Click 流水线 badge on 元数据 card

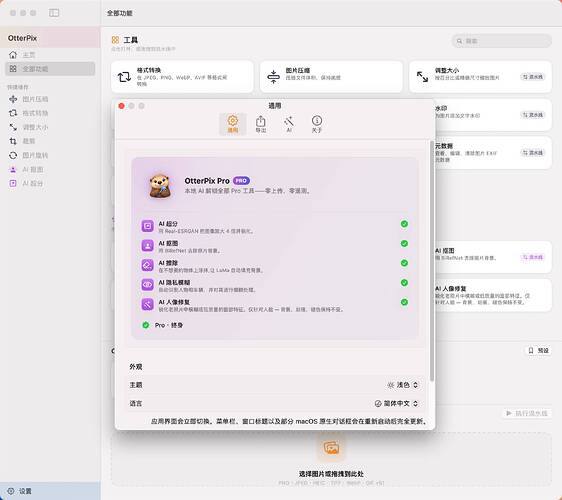(533, 153)
